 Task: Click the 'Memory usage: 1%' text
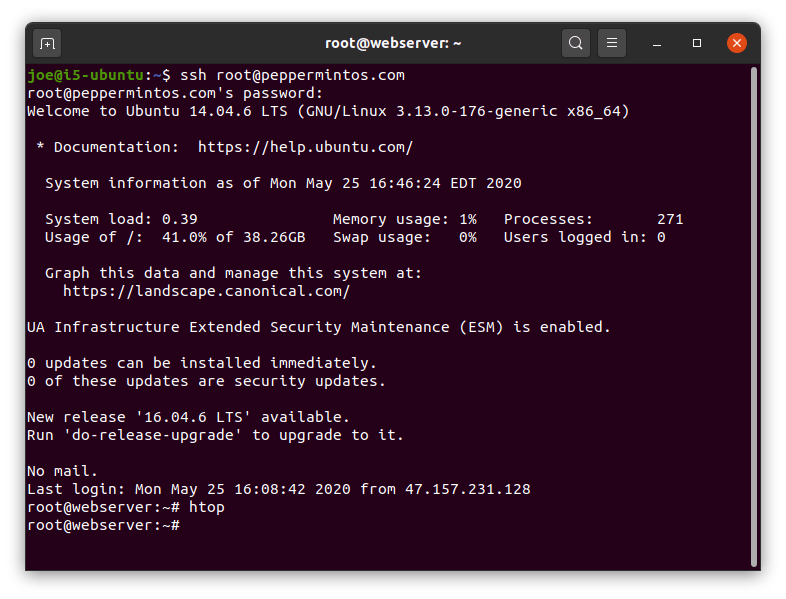[405, 220]
